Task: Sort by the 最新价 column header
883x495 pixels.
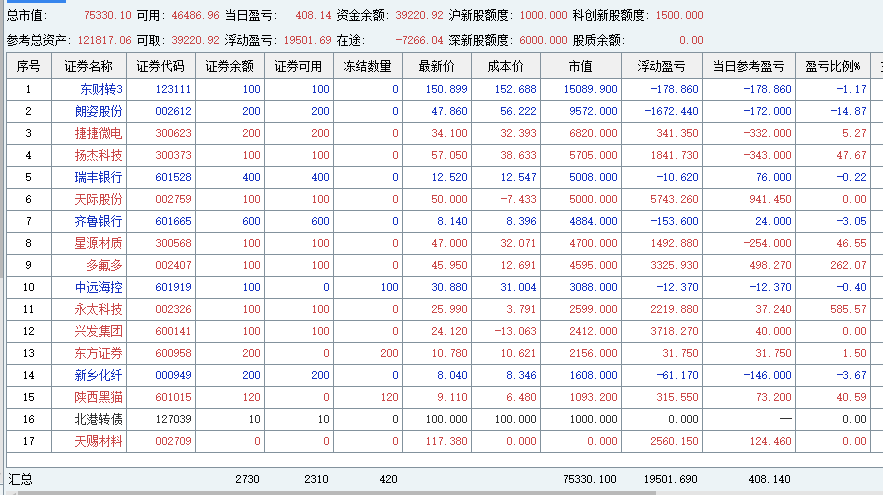Action: click(x=436, y=66)
